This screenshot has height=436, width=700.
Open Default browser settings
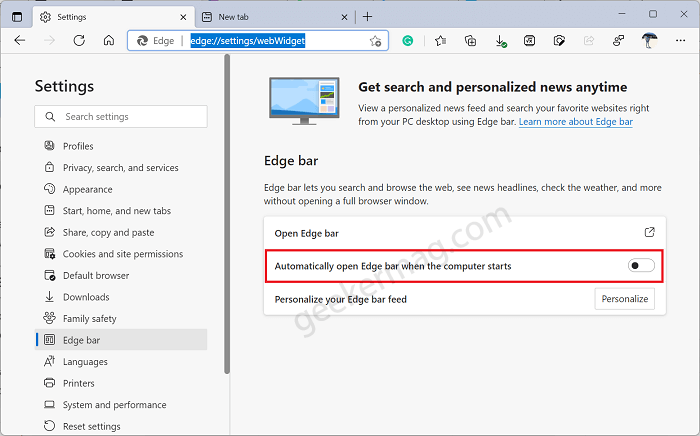[x=121, y=275]
